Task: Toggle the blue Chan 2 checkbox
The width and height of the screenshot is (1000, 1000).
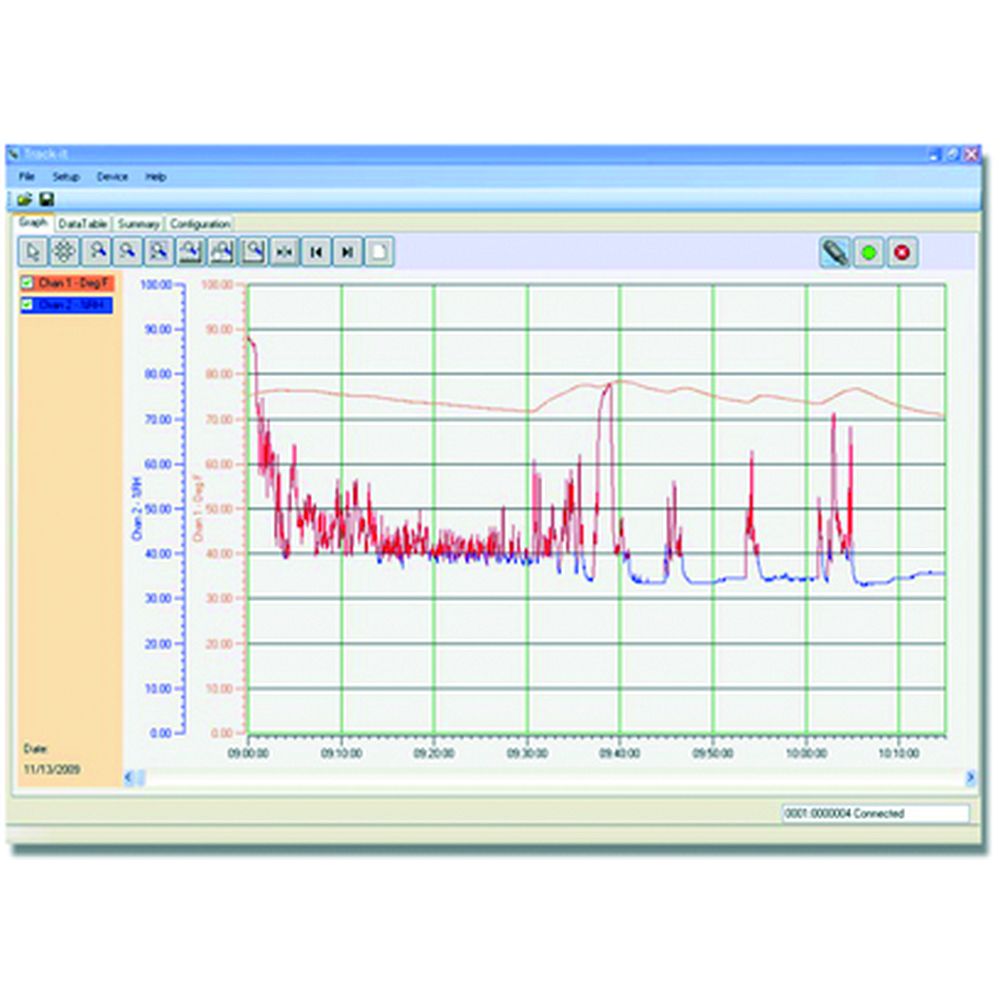Action: [x=27, y=304]
